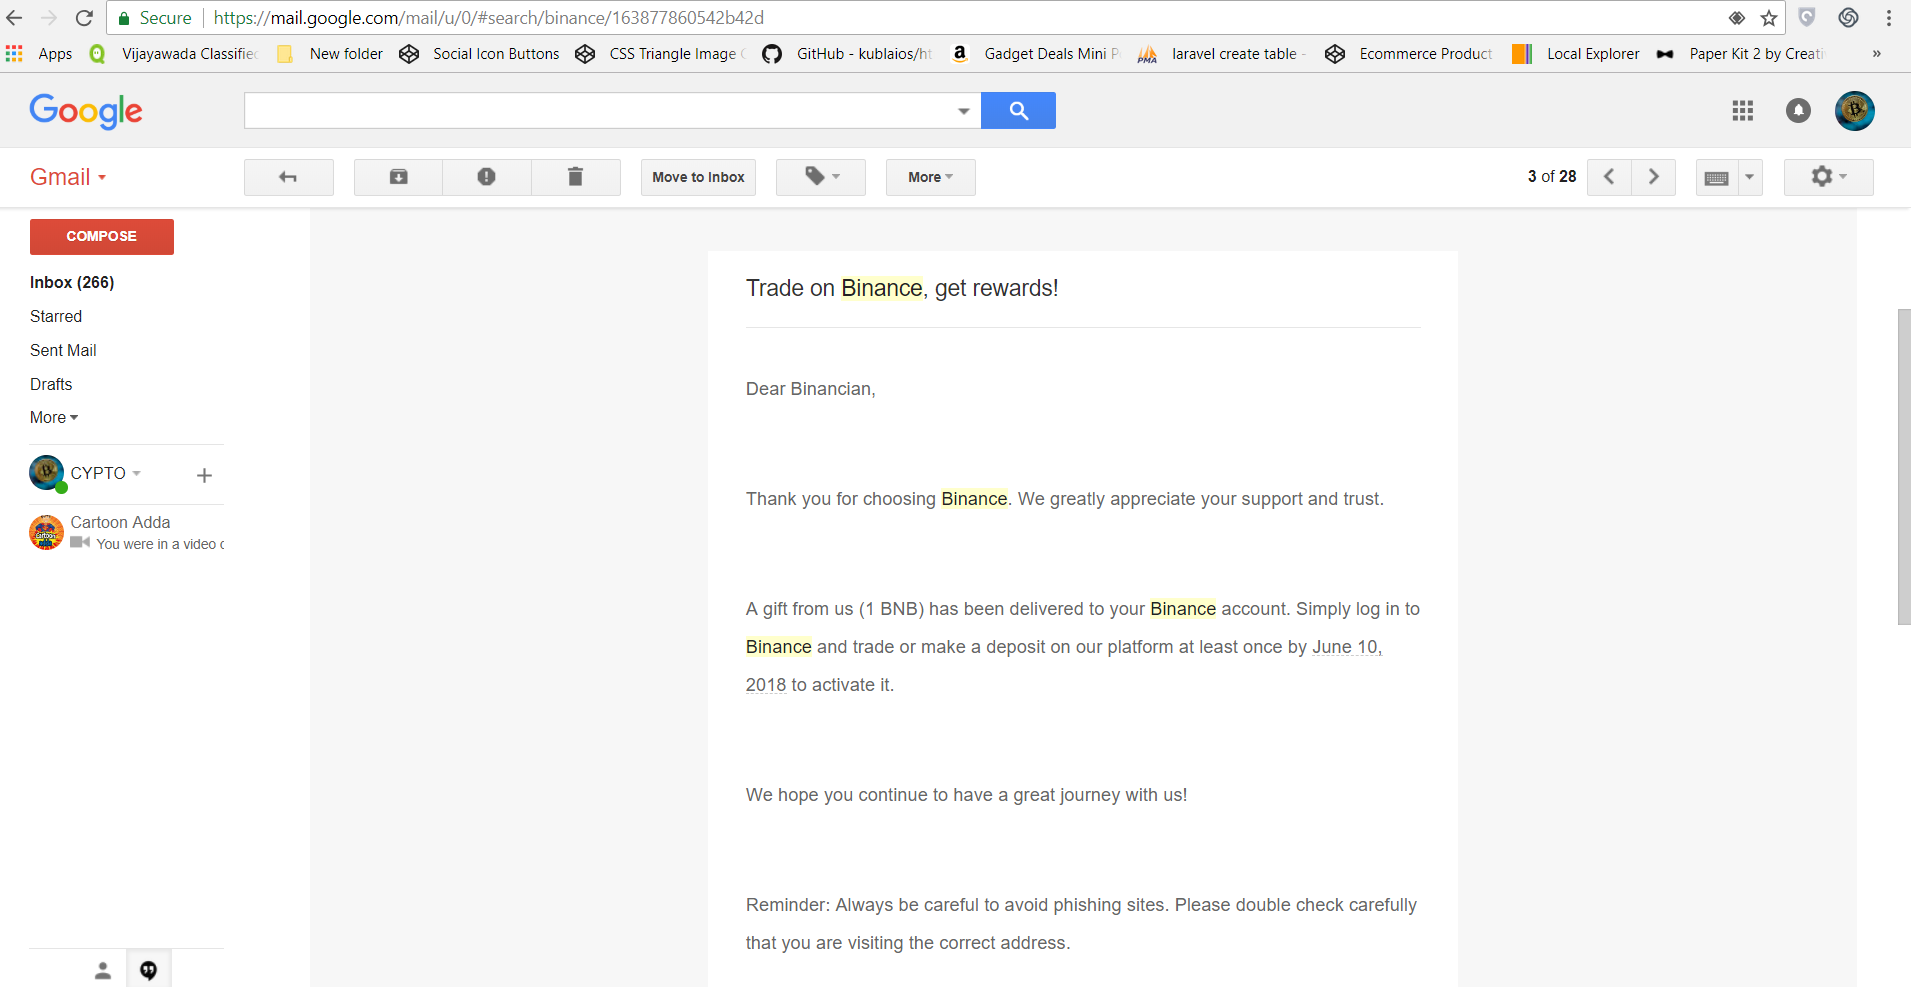Open Sent Mail folder
This screenshot has height=987, width=1911.
[x=63, y=351]
